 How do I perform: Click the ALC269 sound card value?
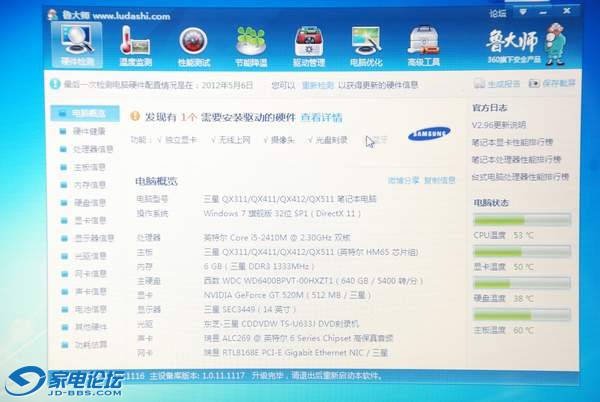point(298,338)
